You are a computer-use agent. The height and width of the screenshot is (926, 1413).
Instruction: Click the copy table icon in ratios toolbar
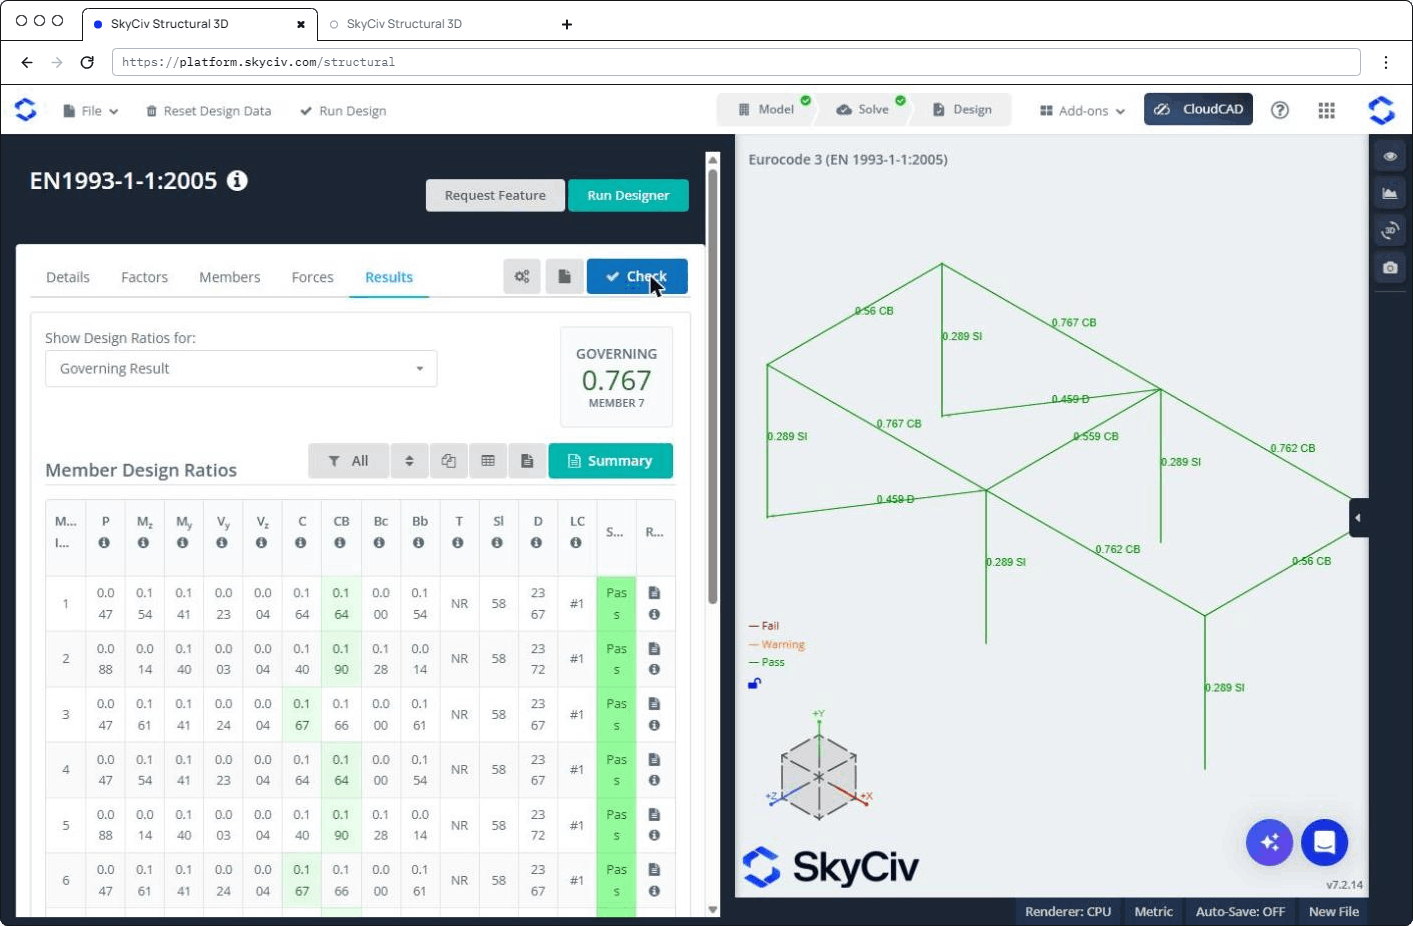click(x=449, y=461)
